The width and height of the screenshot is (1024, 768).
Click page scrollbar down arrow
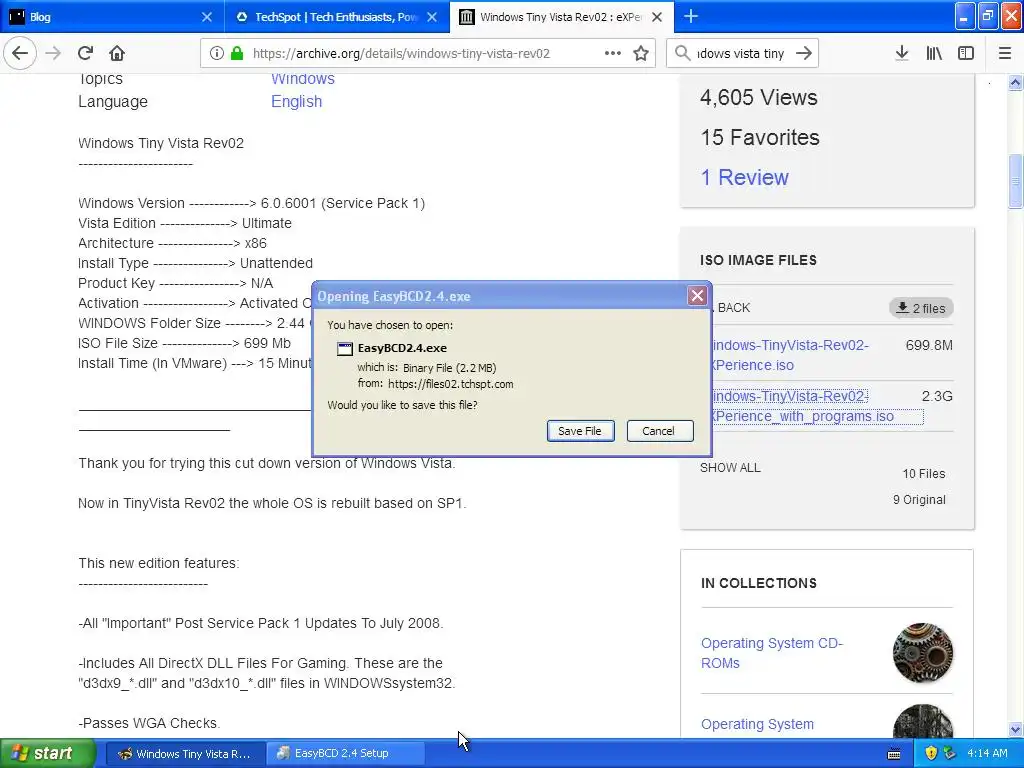(x=1015, y=729)
